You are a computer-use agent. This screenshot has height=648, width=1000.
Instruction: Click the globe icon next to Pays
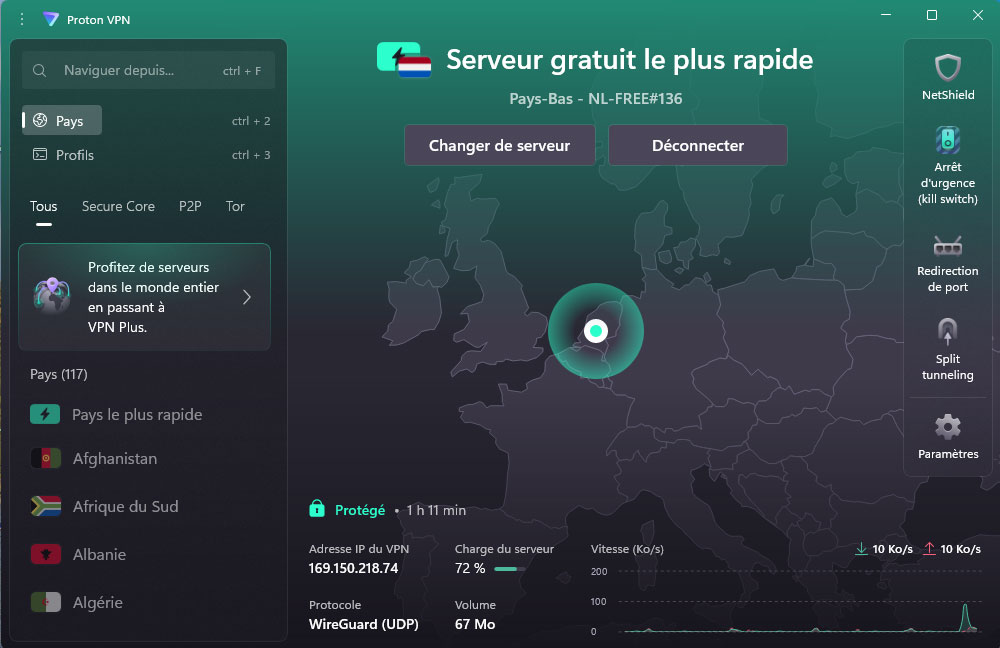[x=40, y=121]
